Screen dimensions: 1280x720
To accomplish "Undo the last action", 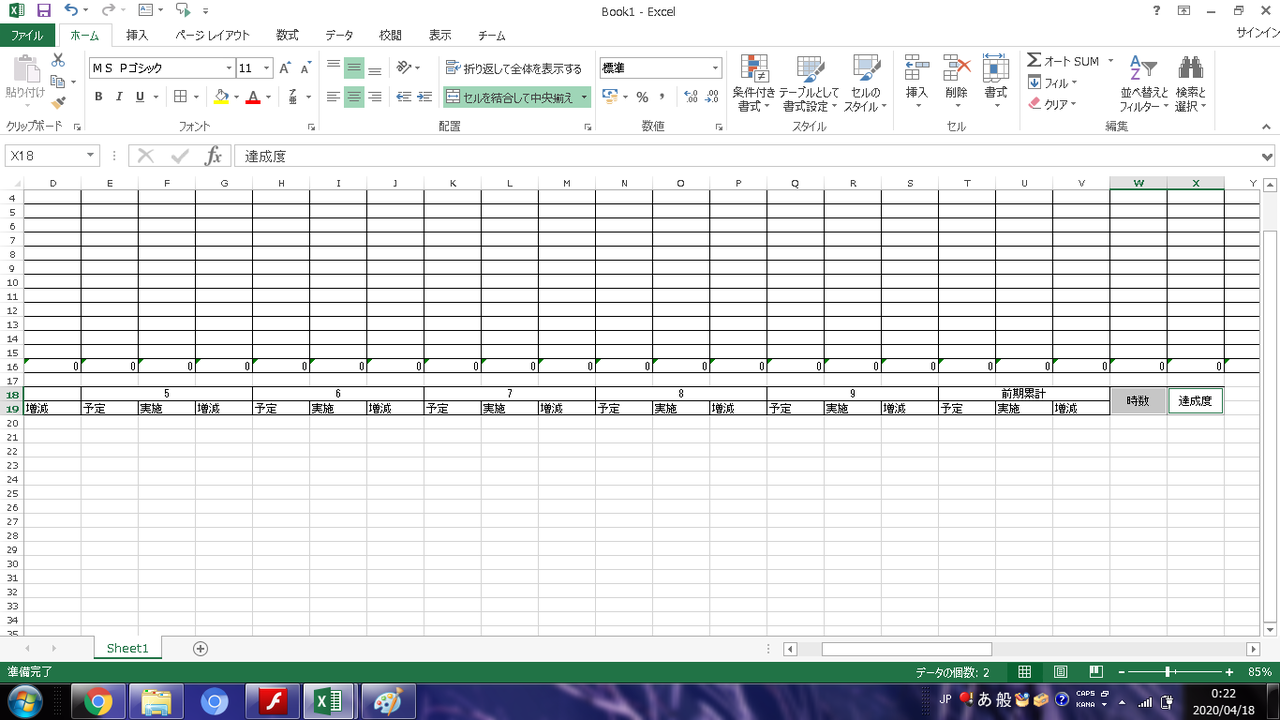I will tap(70, 11).
